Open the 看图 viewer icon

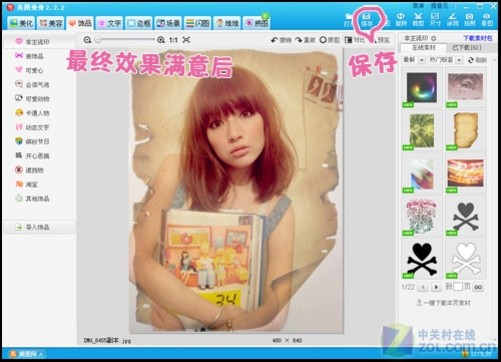coord(487,20)
